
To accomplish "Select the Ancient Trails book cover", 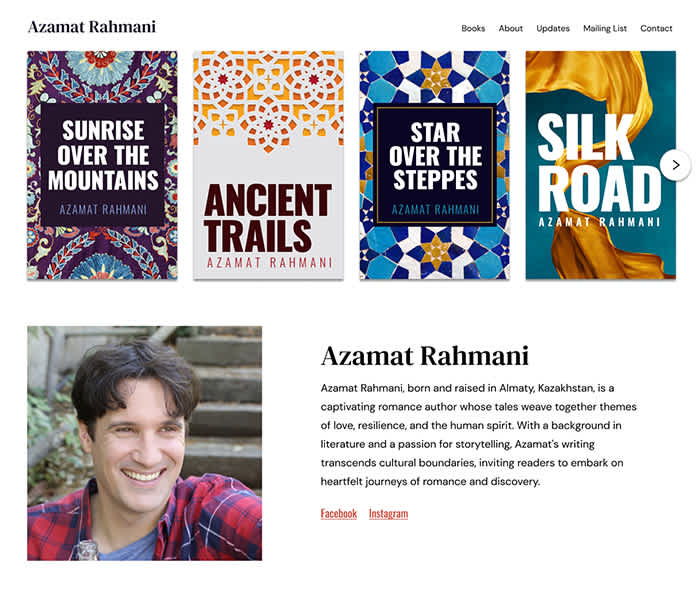I will [268, 165].
